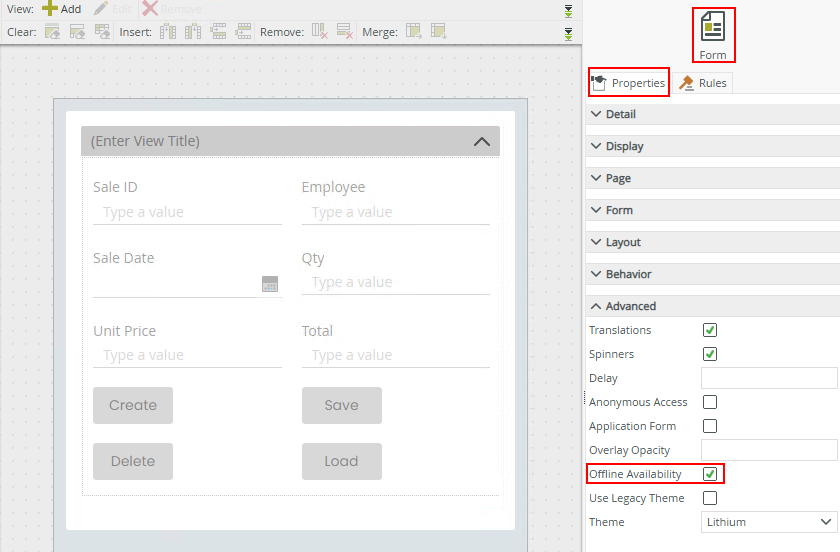Check the Use Legacy Theme box
The height and width of the screenshot is (552, 840).
710,498
